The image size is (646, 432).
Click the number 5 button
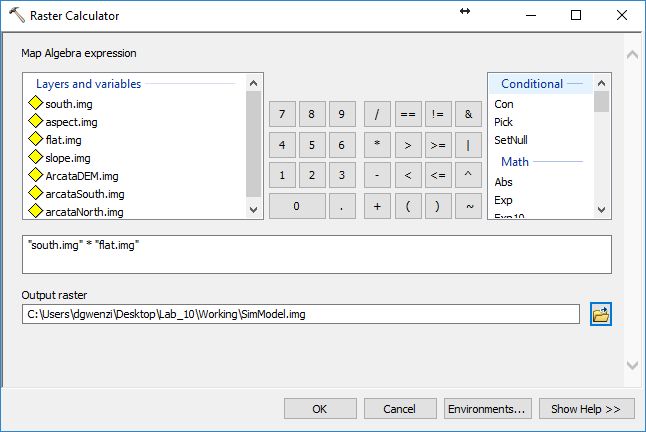(312, 145)
